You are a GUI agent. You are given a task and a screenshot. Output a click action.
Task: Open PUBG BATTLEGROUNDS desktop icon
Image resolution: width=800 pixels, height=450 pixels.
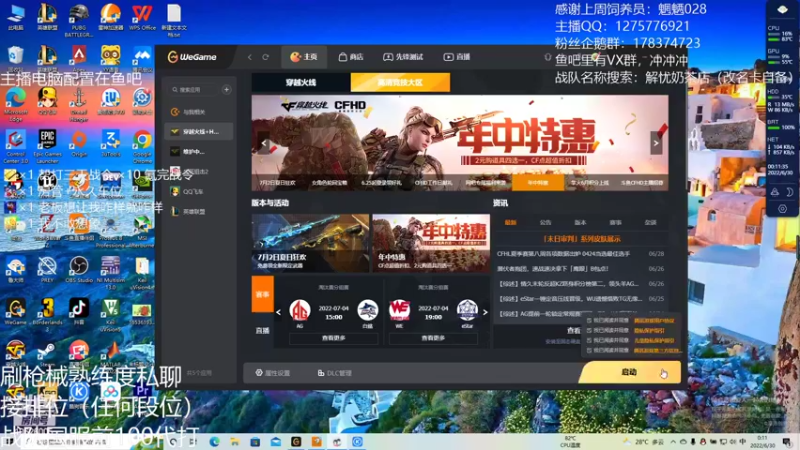click(x=79, y=20)
